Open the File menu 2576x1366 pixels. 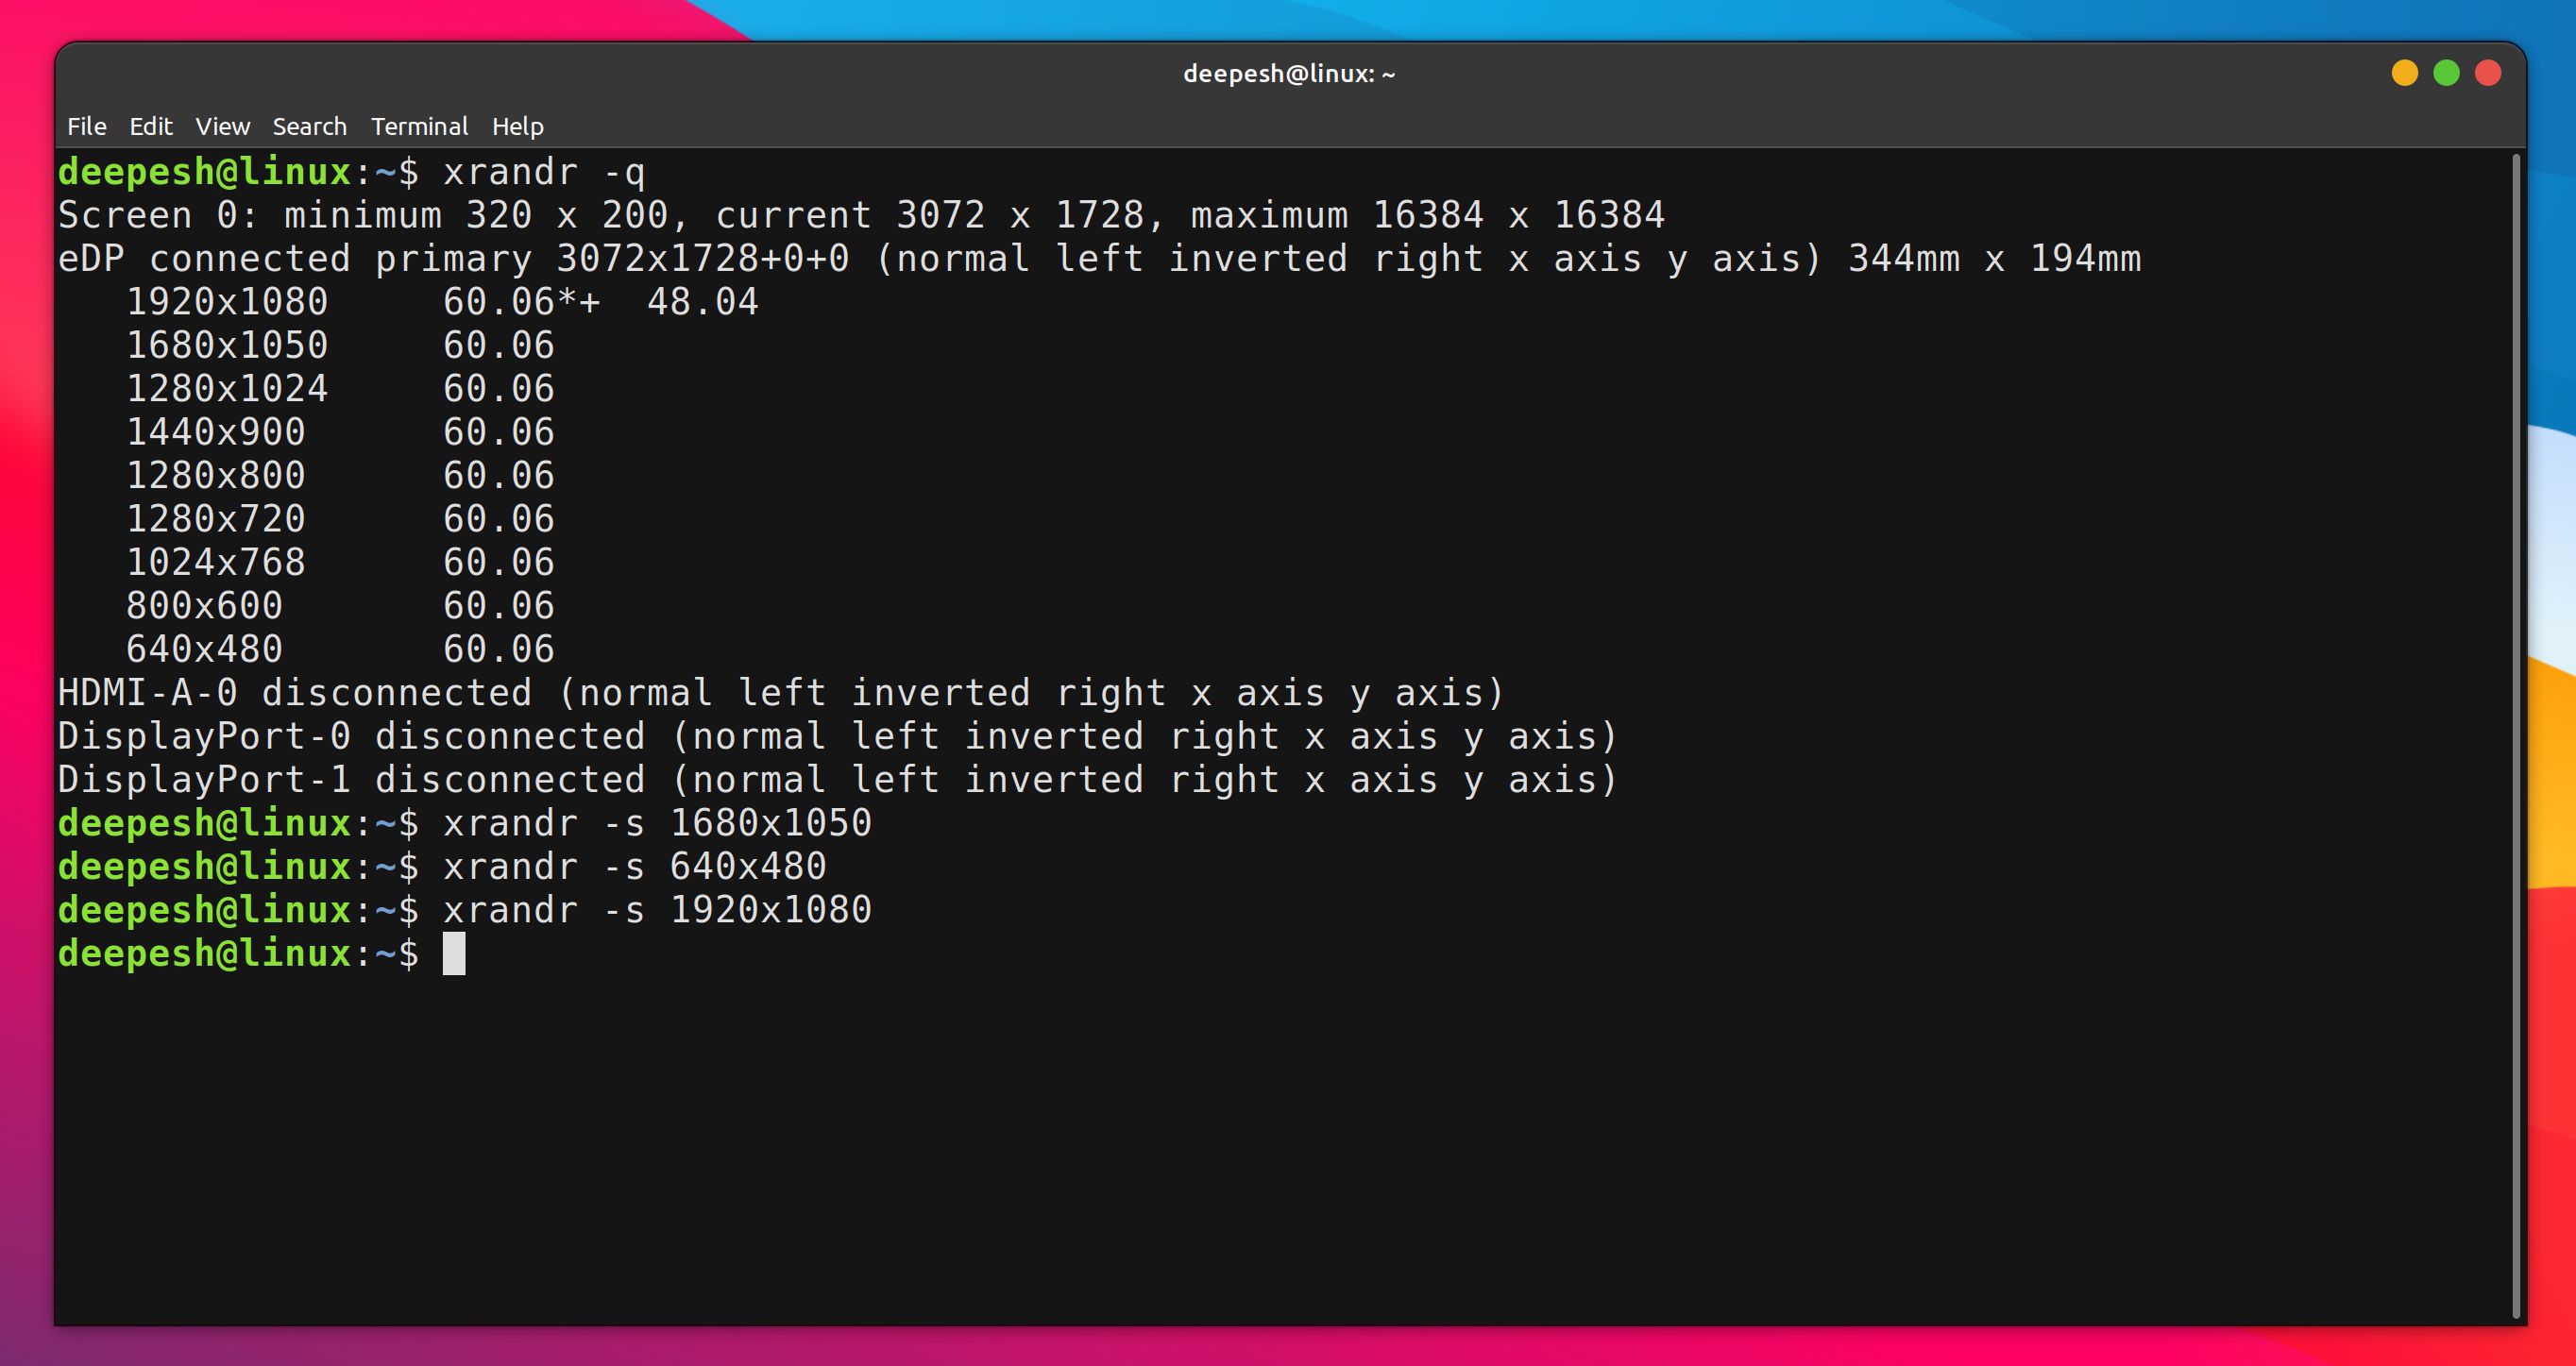coord(86,127)
